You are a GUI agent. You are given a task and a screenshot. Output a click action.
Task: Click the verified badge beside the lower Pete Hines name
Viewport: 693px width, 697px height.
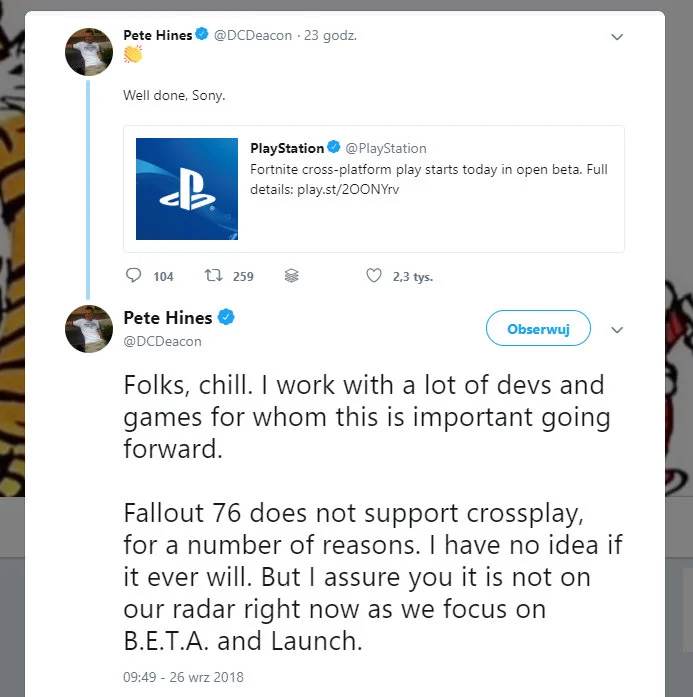[x=227, y=318]
